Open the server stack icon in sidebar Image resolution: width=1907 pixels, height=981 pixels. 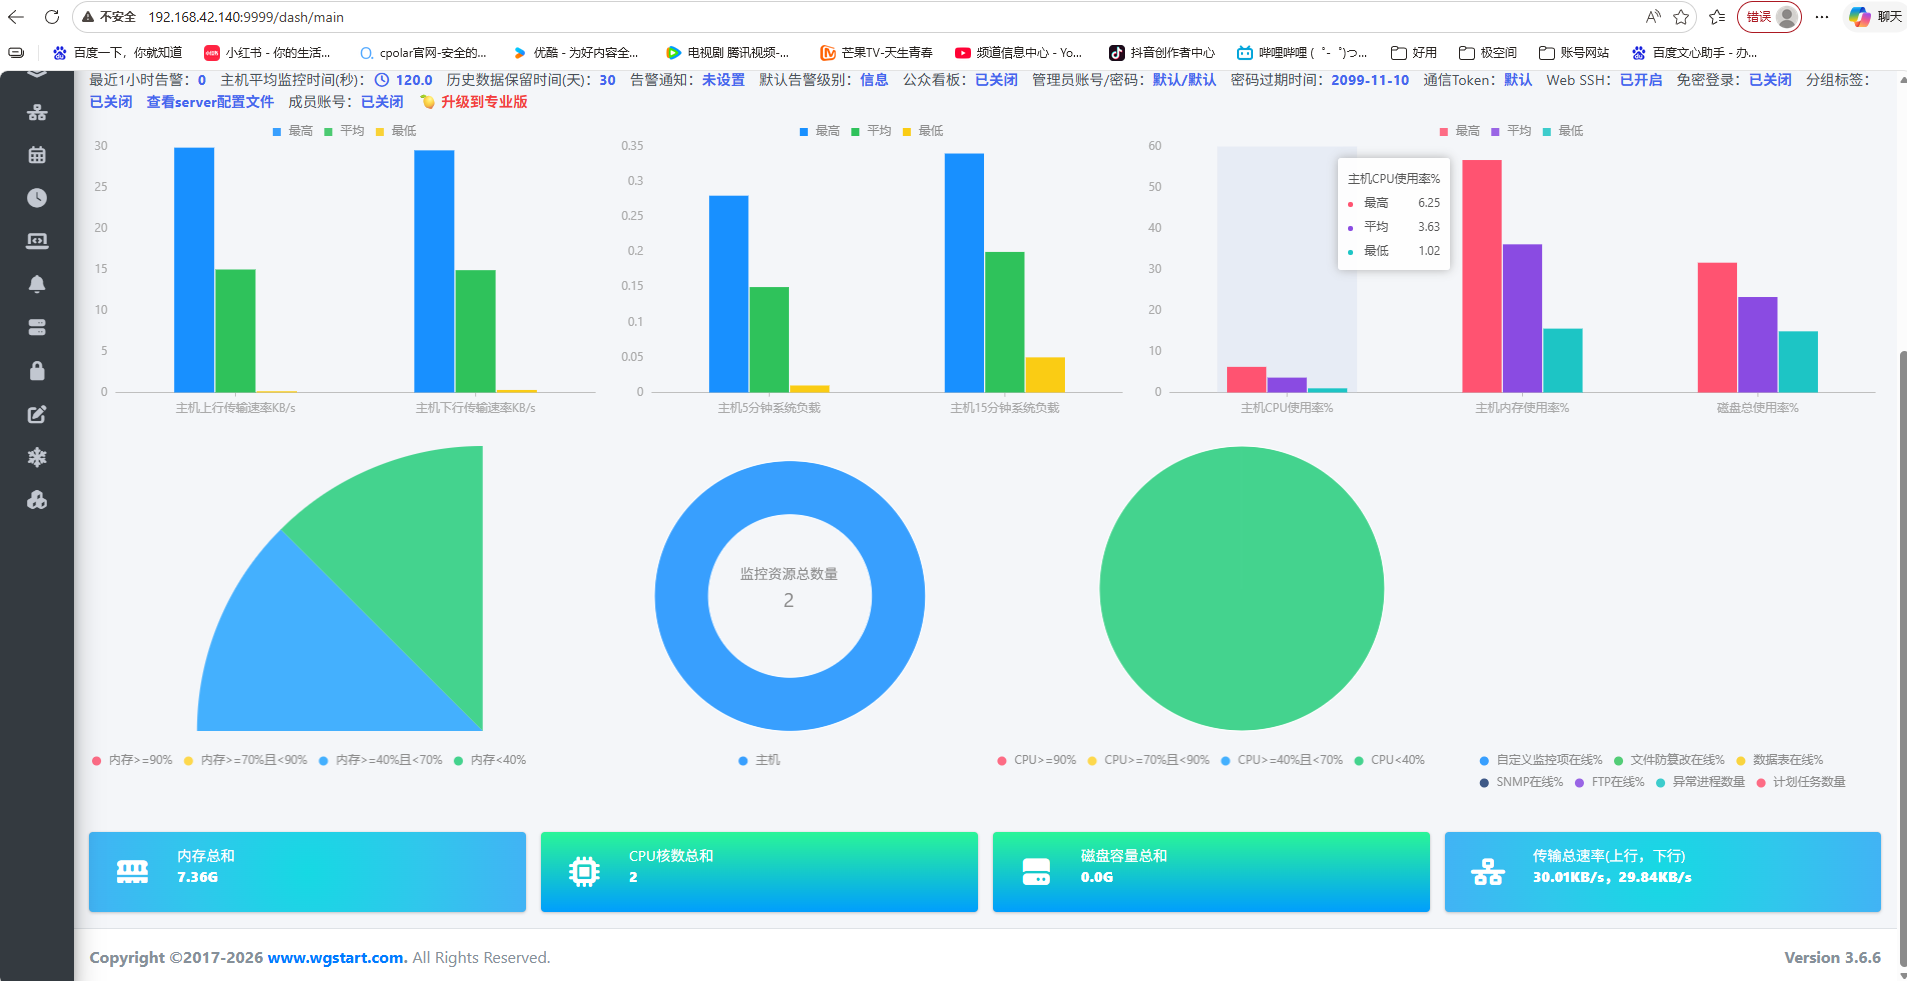coord(37,327)
